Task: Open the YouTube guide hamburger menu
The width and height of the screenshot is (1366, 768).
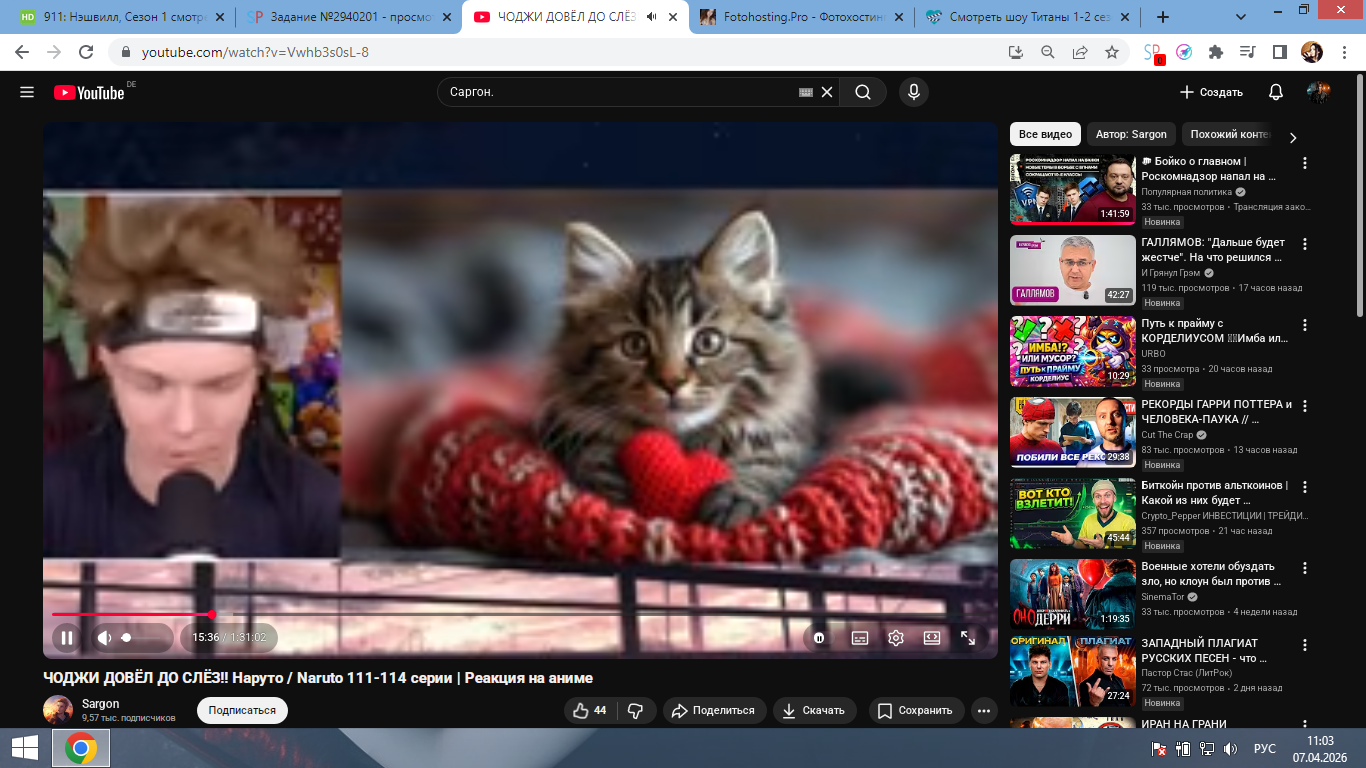Action: point(27,92)
